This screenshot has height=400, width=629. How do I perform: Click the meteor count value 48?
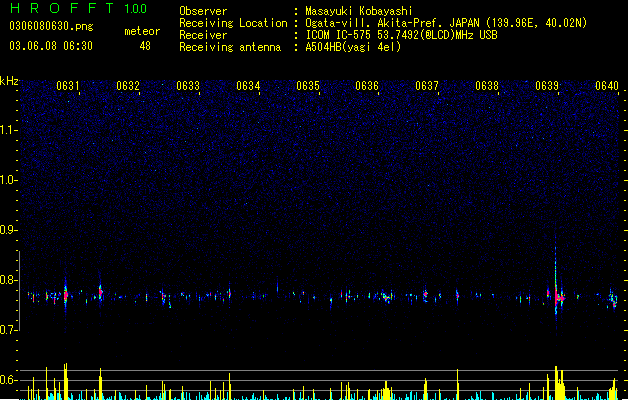click(145, 46)
